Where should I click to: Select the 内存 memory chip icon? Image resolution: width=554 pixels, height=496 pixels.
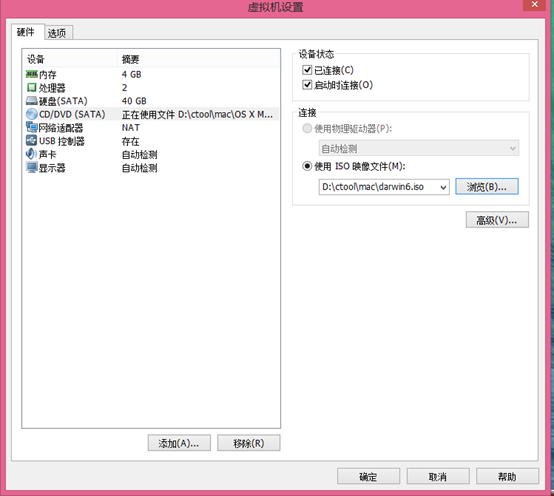pyautogui.click(x=31, y=75)
